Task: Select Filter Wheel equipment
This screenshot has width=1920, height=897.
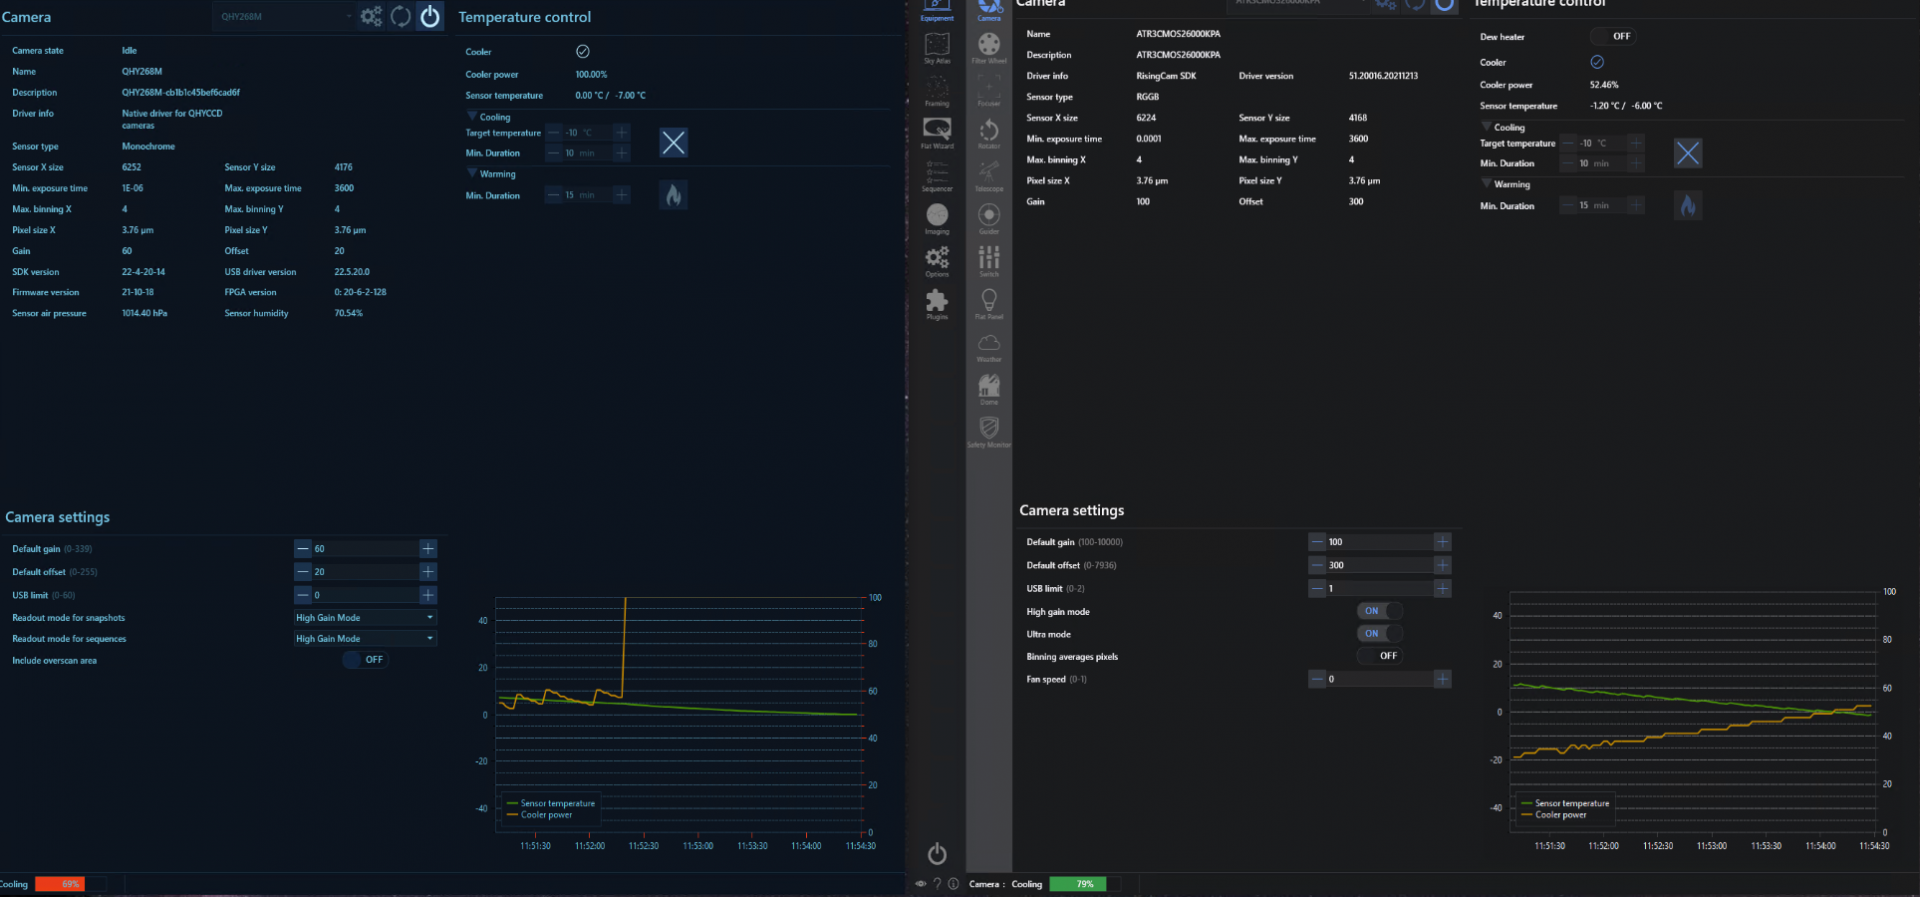Action: [x=989, y=47]
